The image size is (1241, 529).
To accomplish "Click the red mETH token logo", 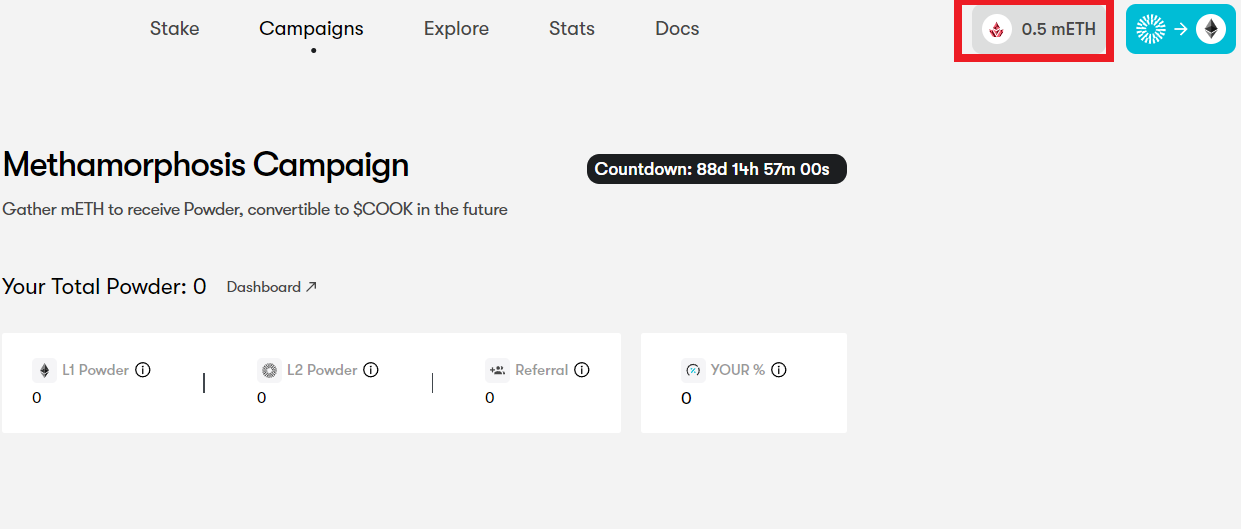I will [x=996, y=30].
